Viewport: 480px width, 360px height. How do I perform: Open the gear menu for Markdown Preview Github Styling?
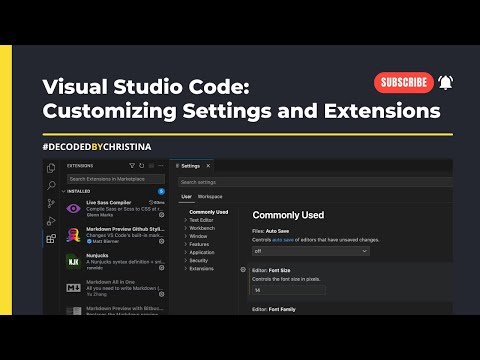[x=162, y=241]
